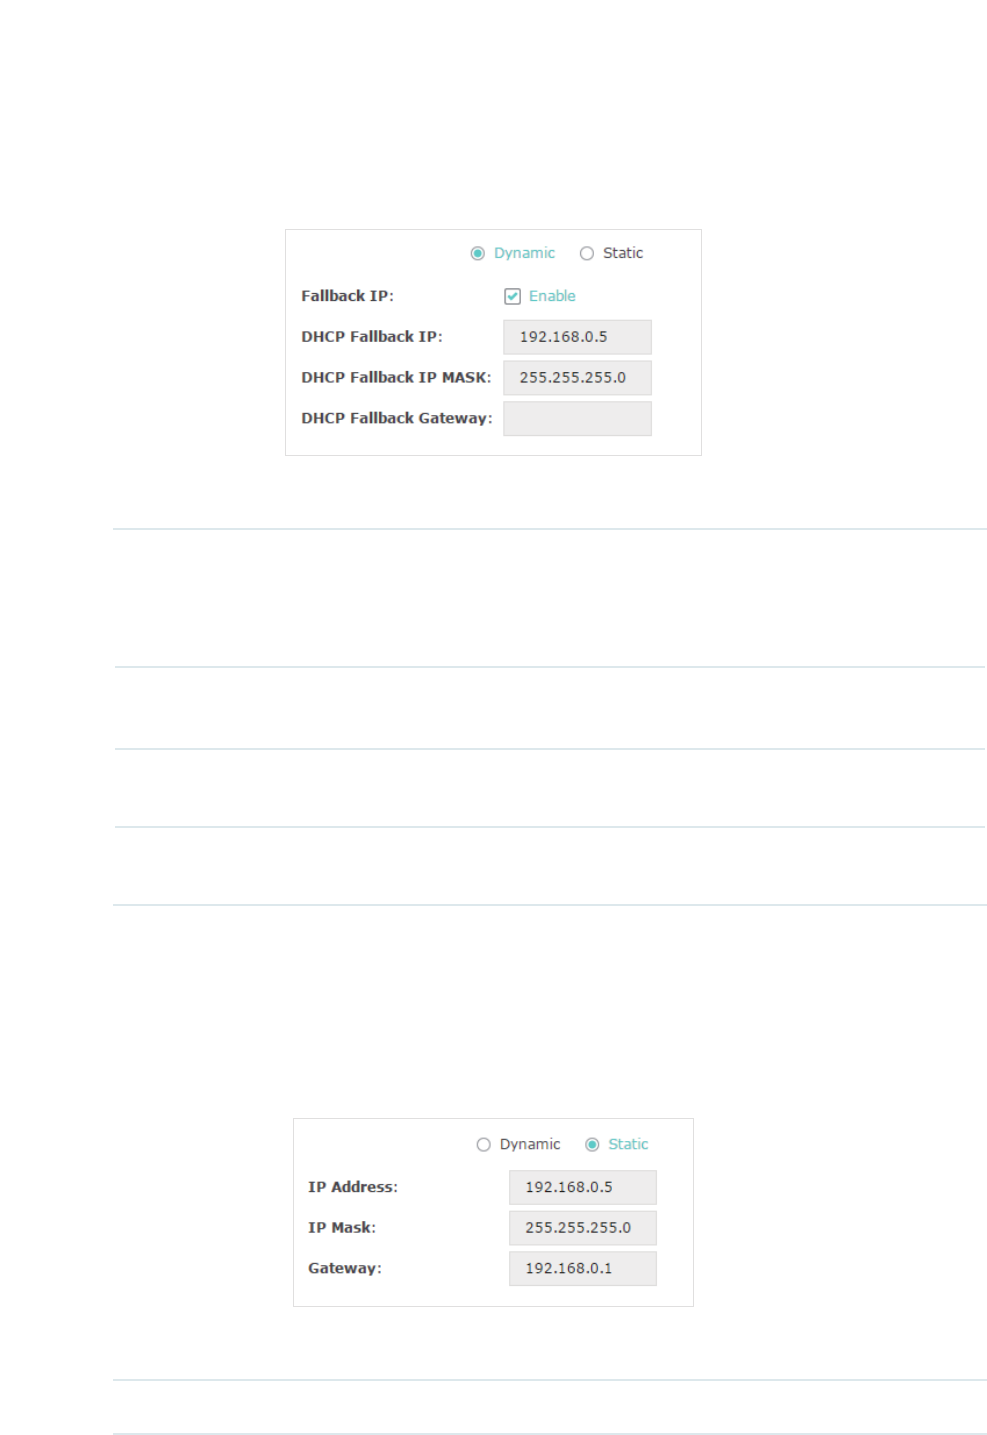Screen dimensions: 987x1435
Task: Click the 'DHCP Fallback Gateway:' label
Action: click(397, 418)
